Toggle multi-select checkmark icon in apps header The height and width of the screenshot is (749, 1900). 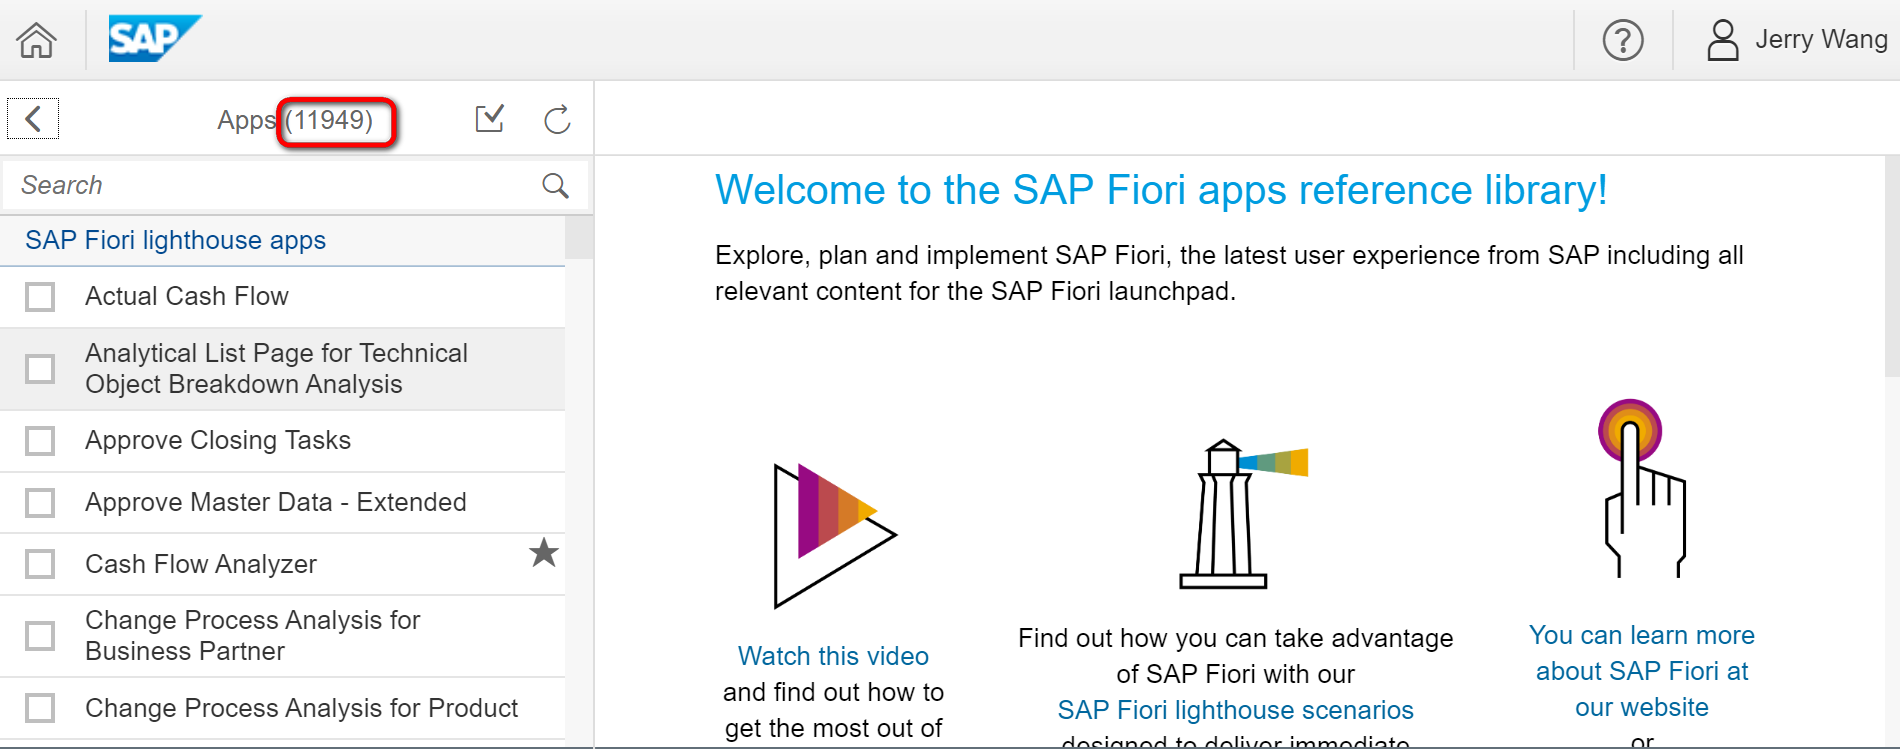tap(489, 119)
